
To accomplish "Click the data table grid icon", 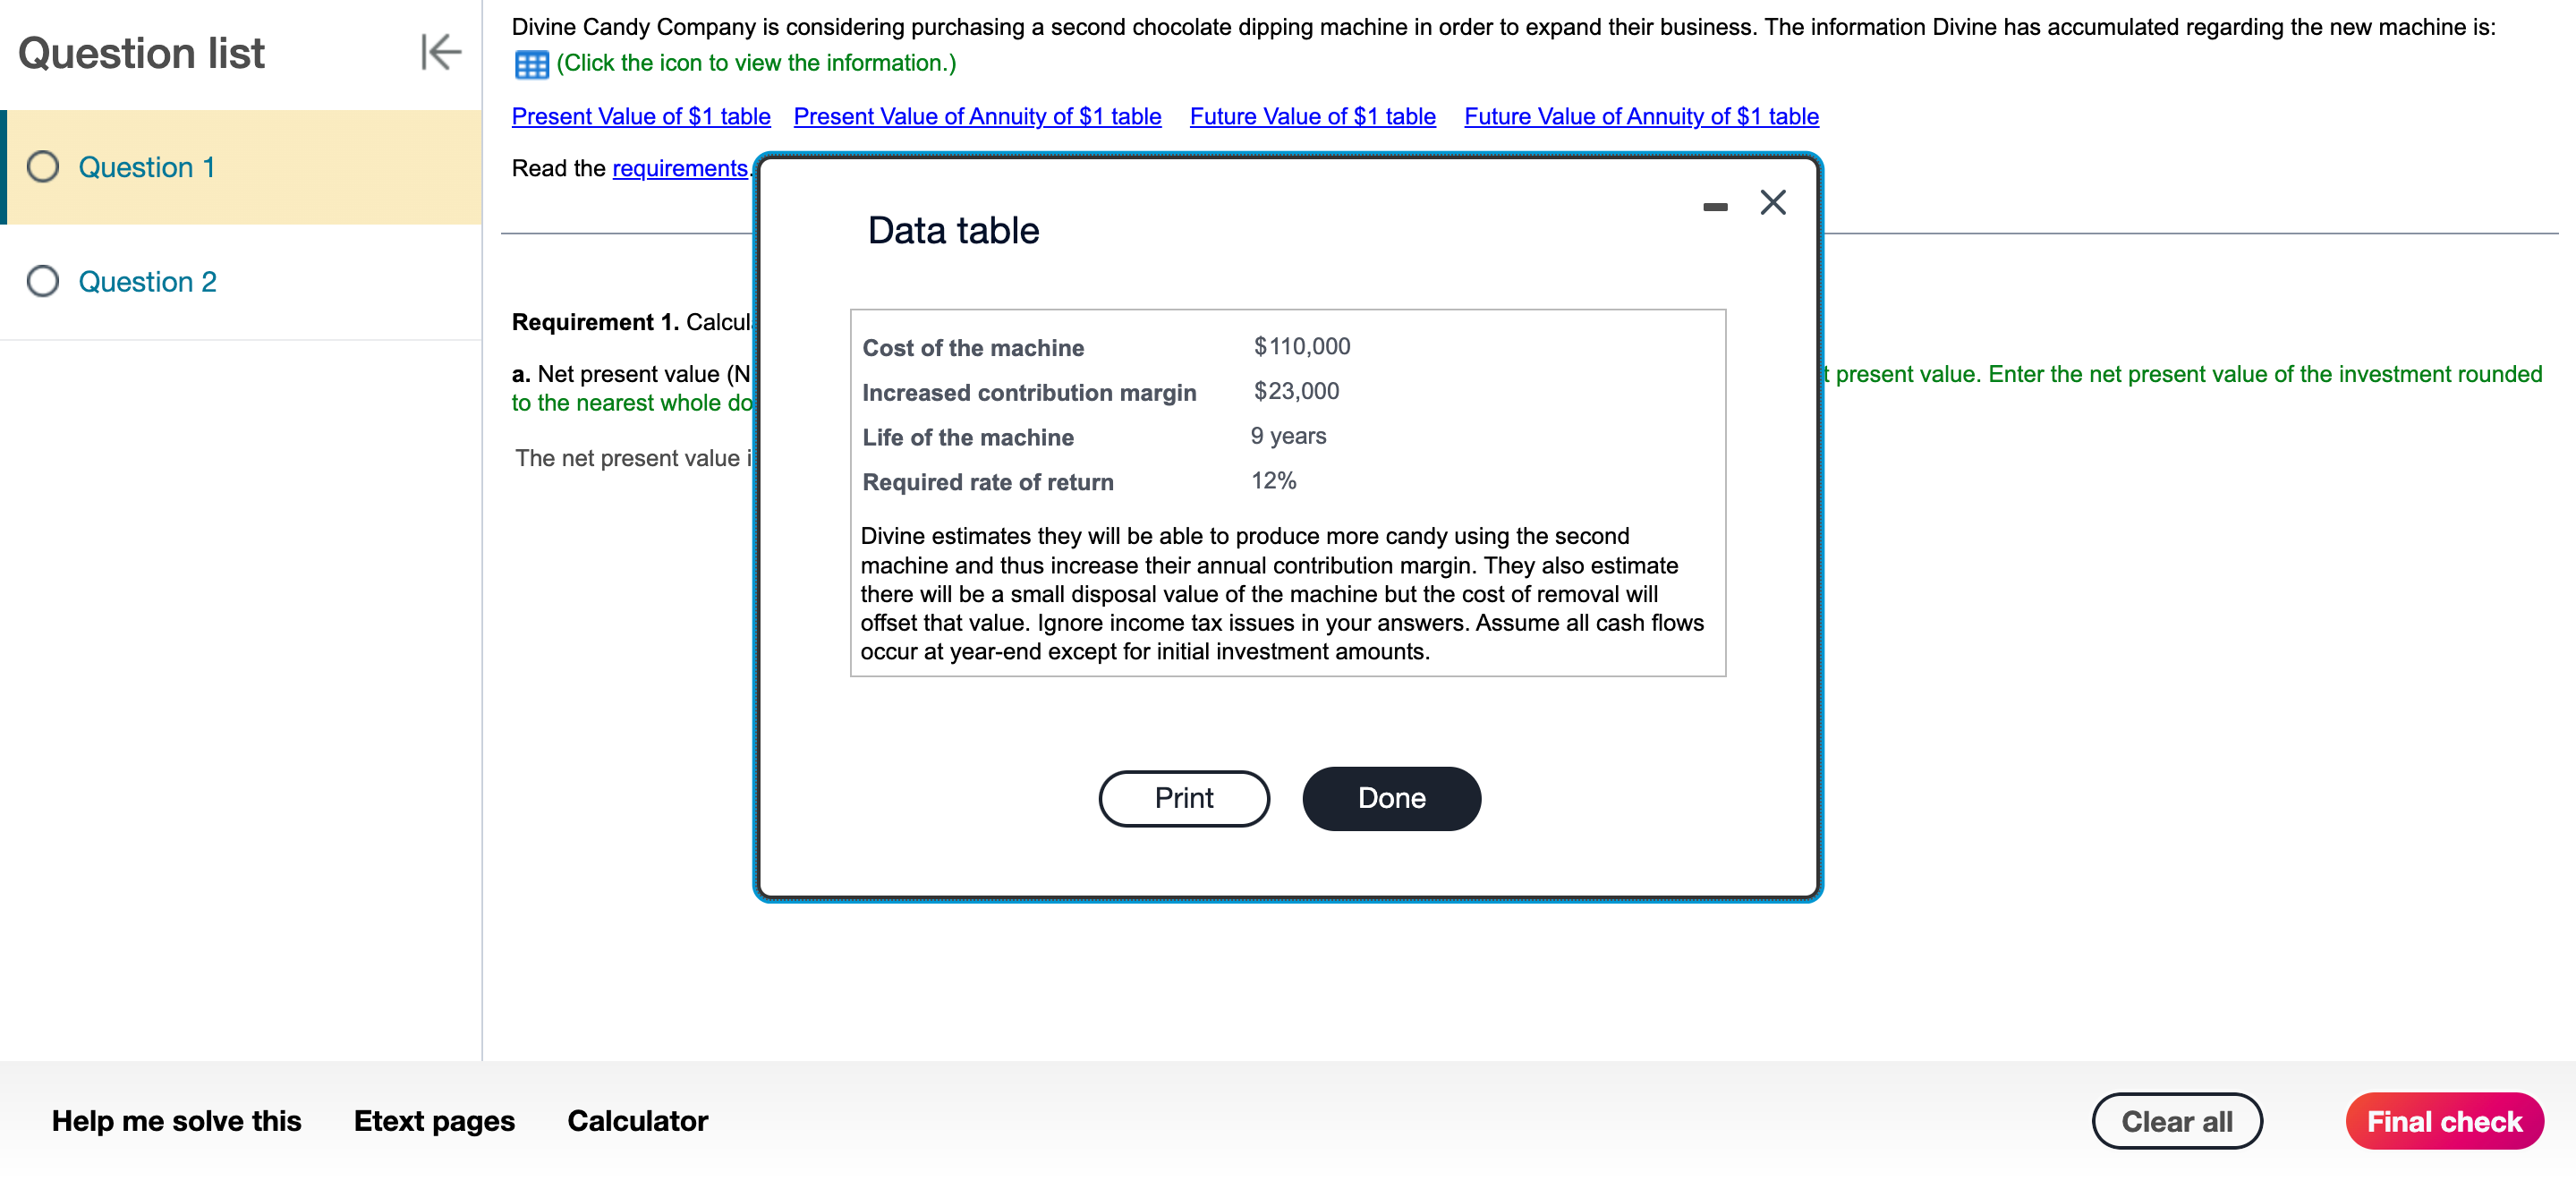I will 531,65.
